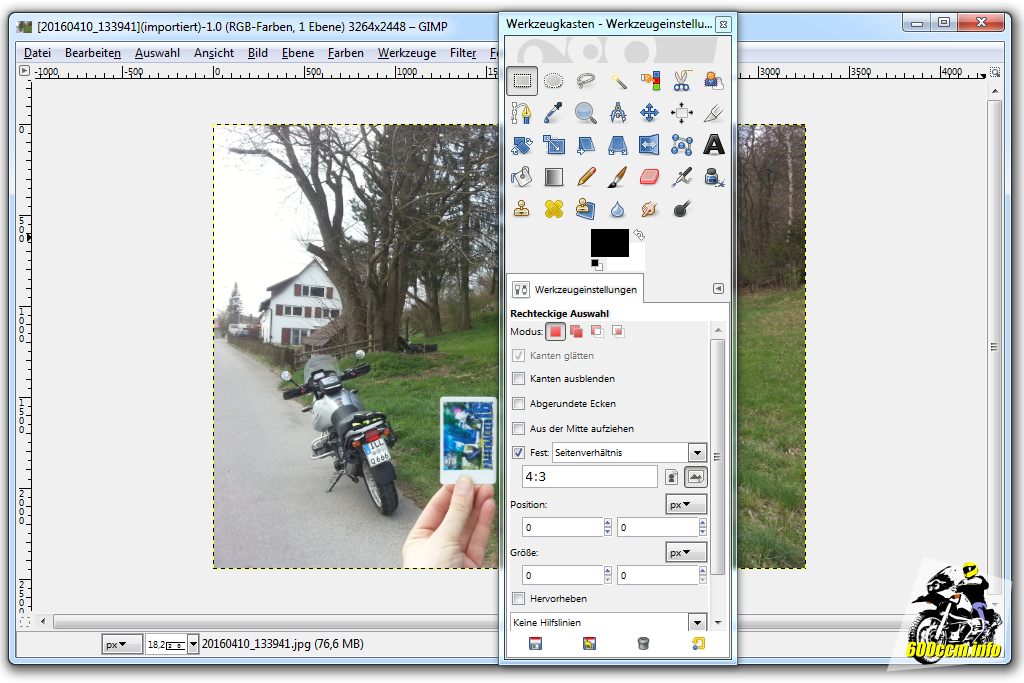The image size is (1024, 683).
Task: Open the Seitenverhältnis dropdown
Action: coord(697,453)
